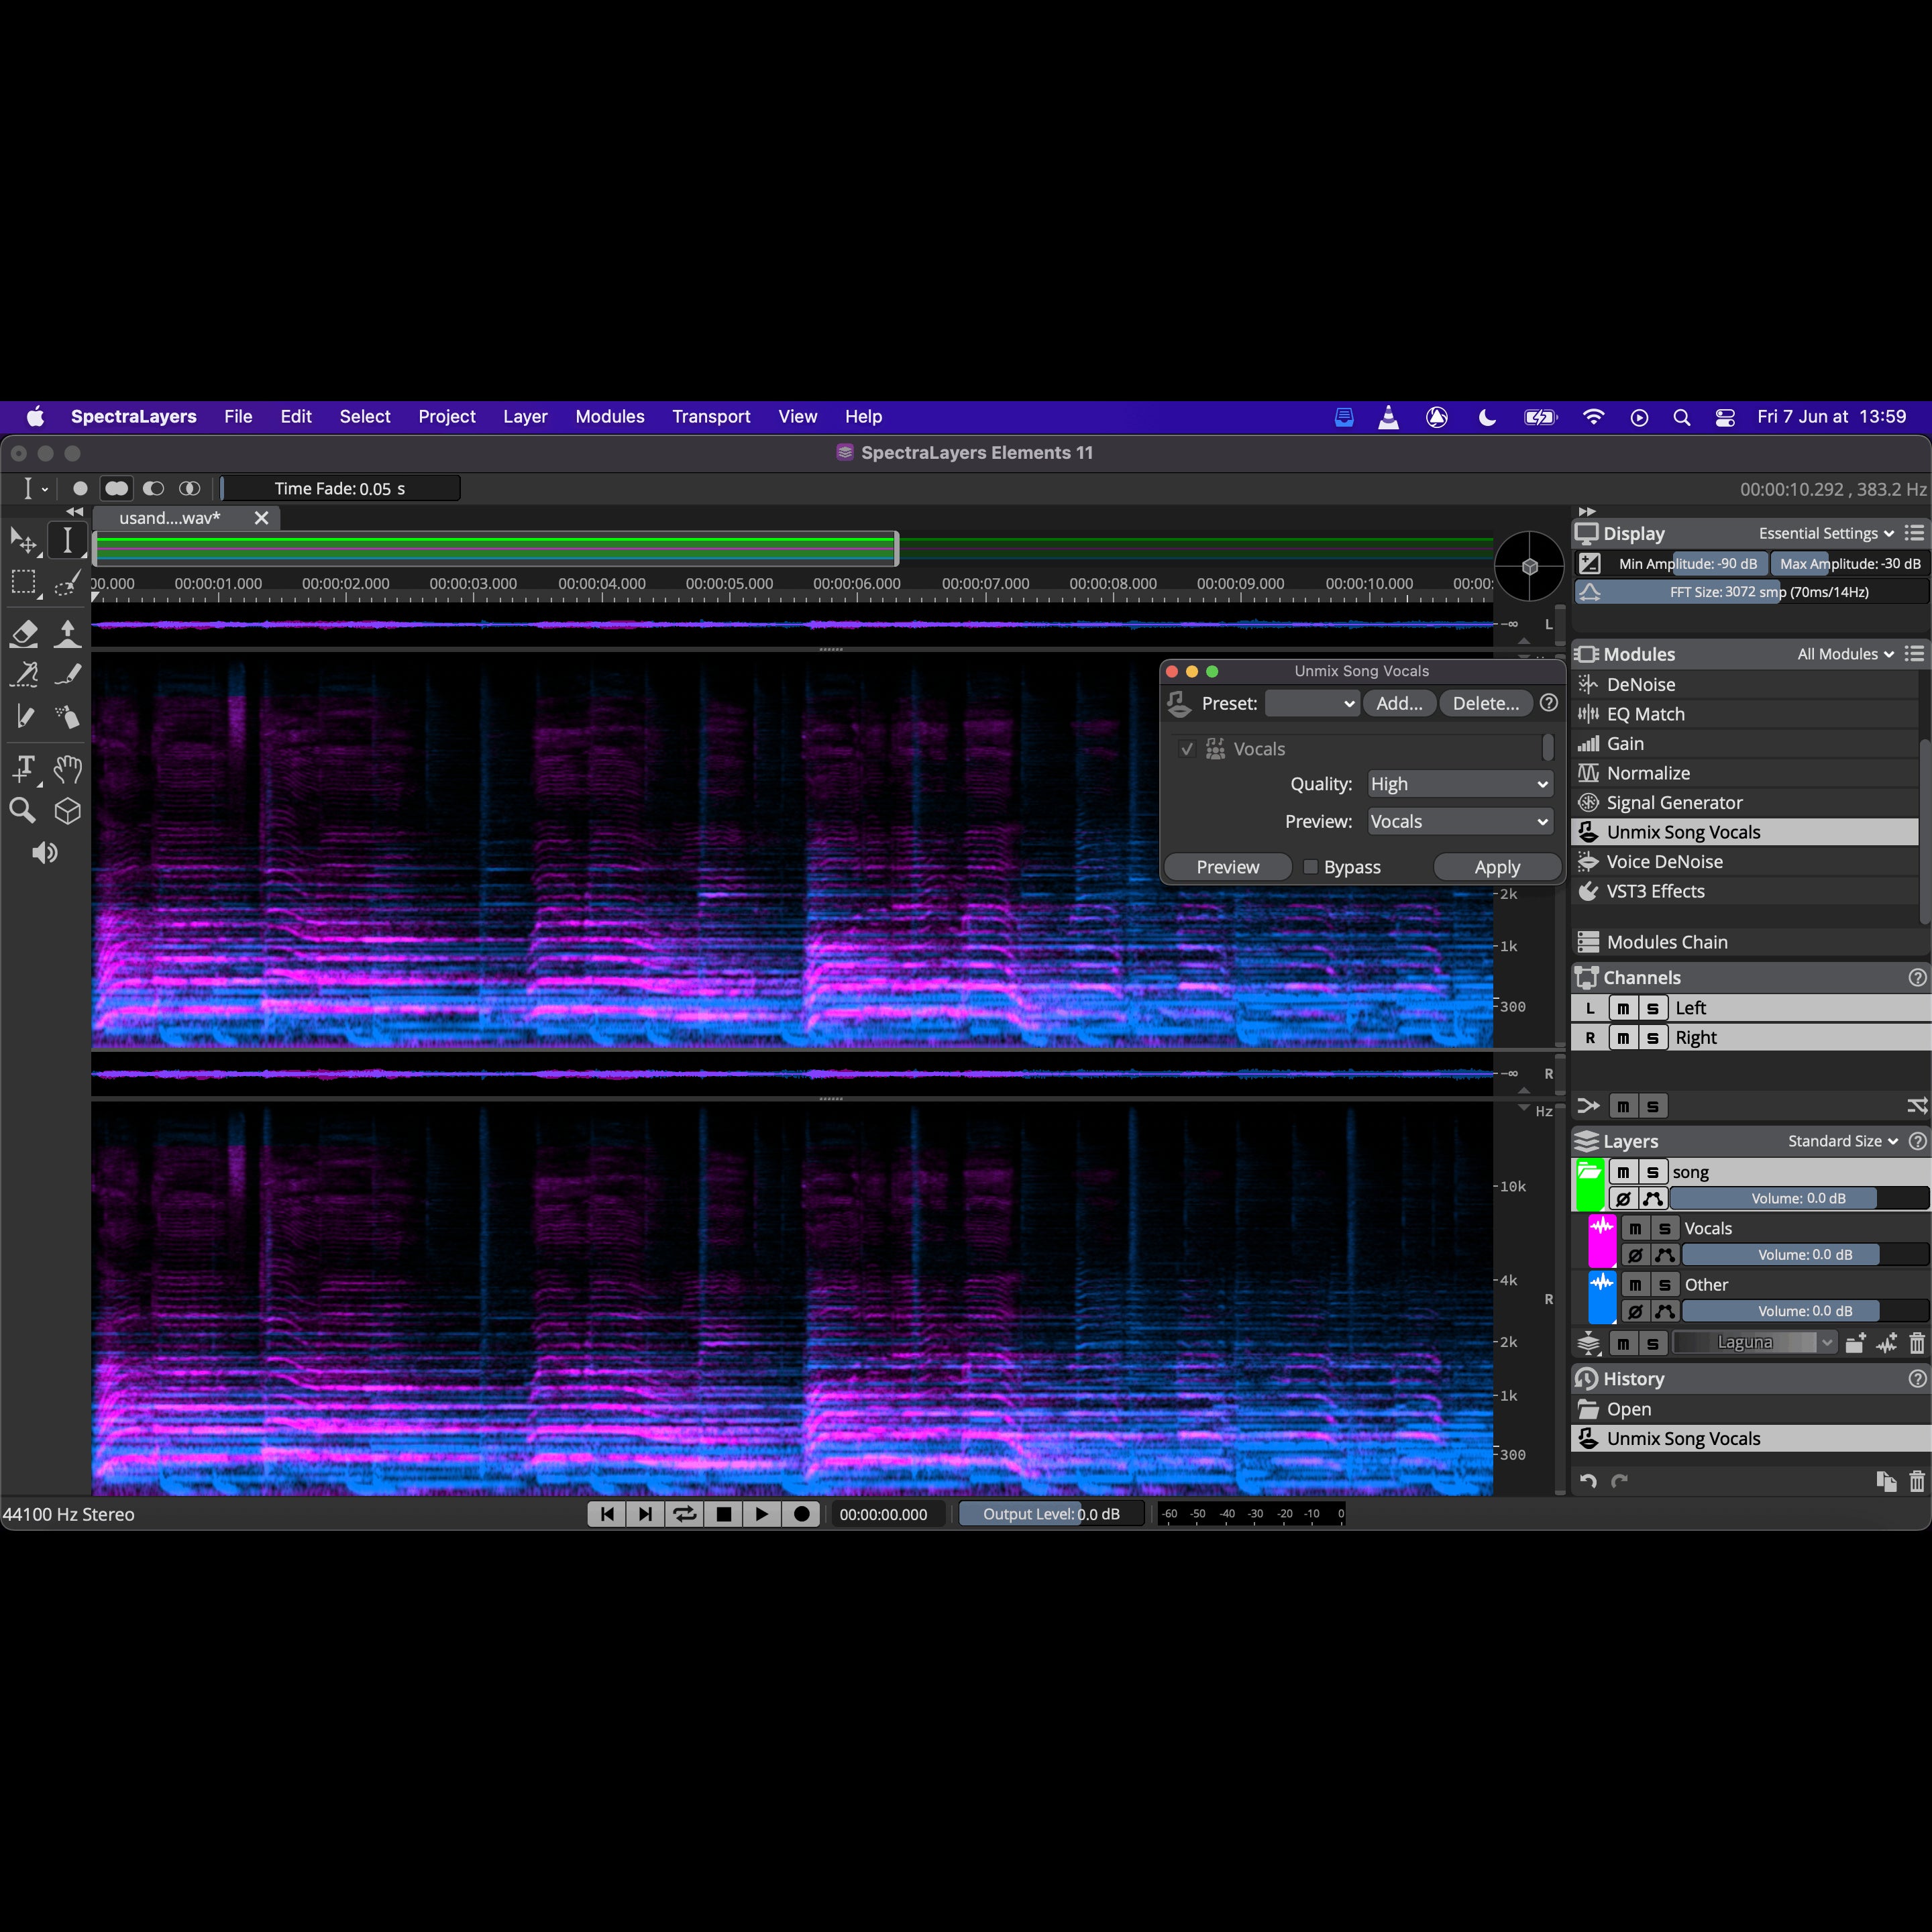Click the History undo arrow
Viewport: 1932px width, 1932px height.
(1588, 1482)
